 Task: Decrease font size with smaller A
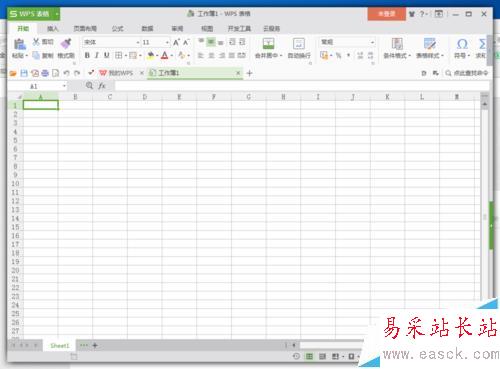186,42
